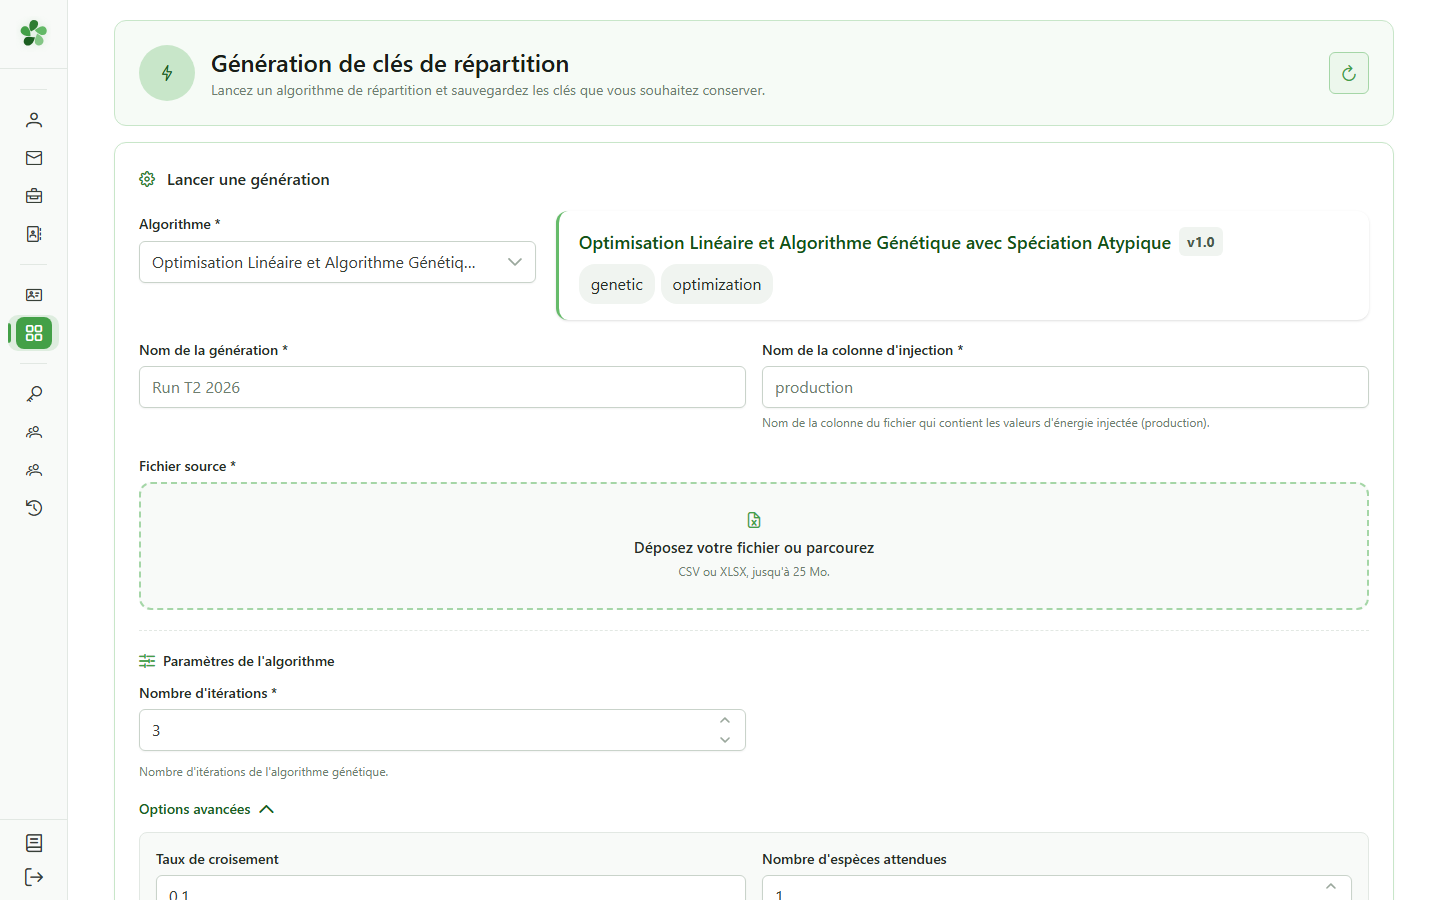This screenshot has width=1440, height=900.
Task: Open the mail envelope sidebar icon
Action: click(34, 158)
